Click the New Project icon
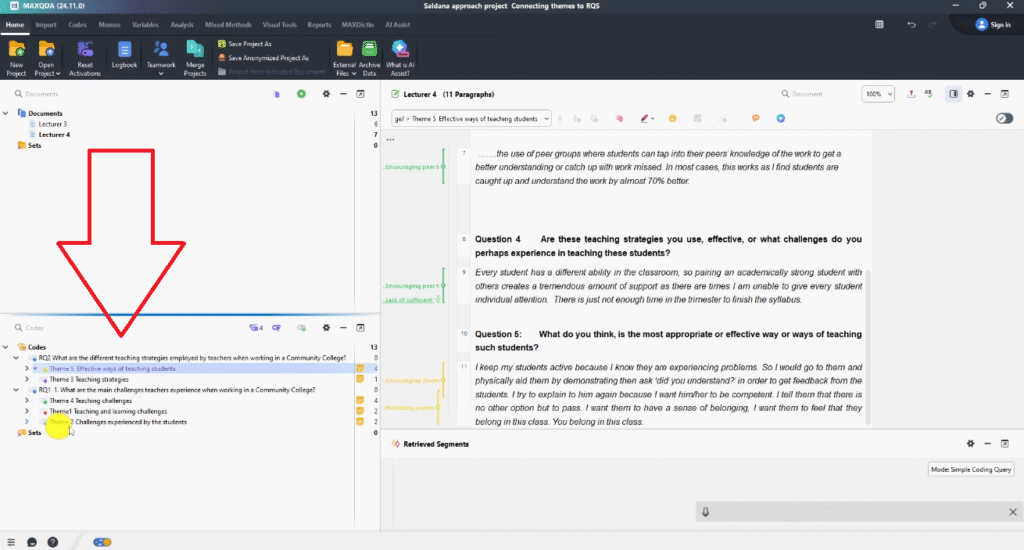1024x550 pixels. pyautogui.click(x=17, y=50)
